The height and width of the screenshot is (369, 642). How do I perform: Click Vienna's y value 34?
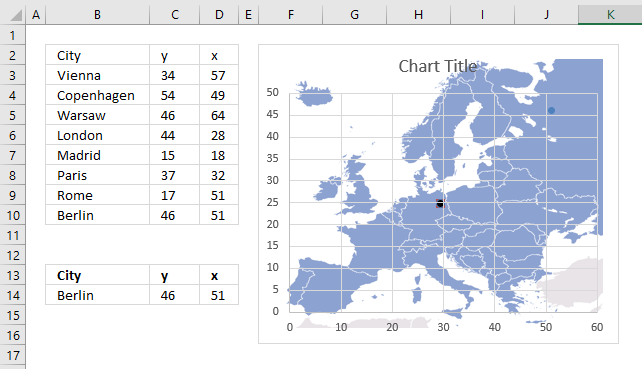pos(175,75)
